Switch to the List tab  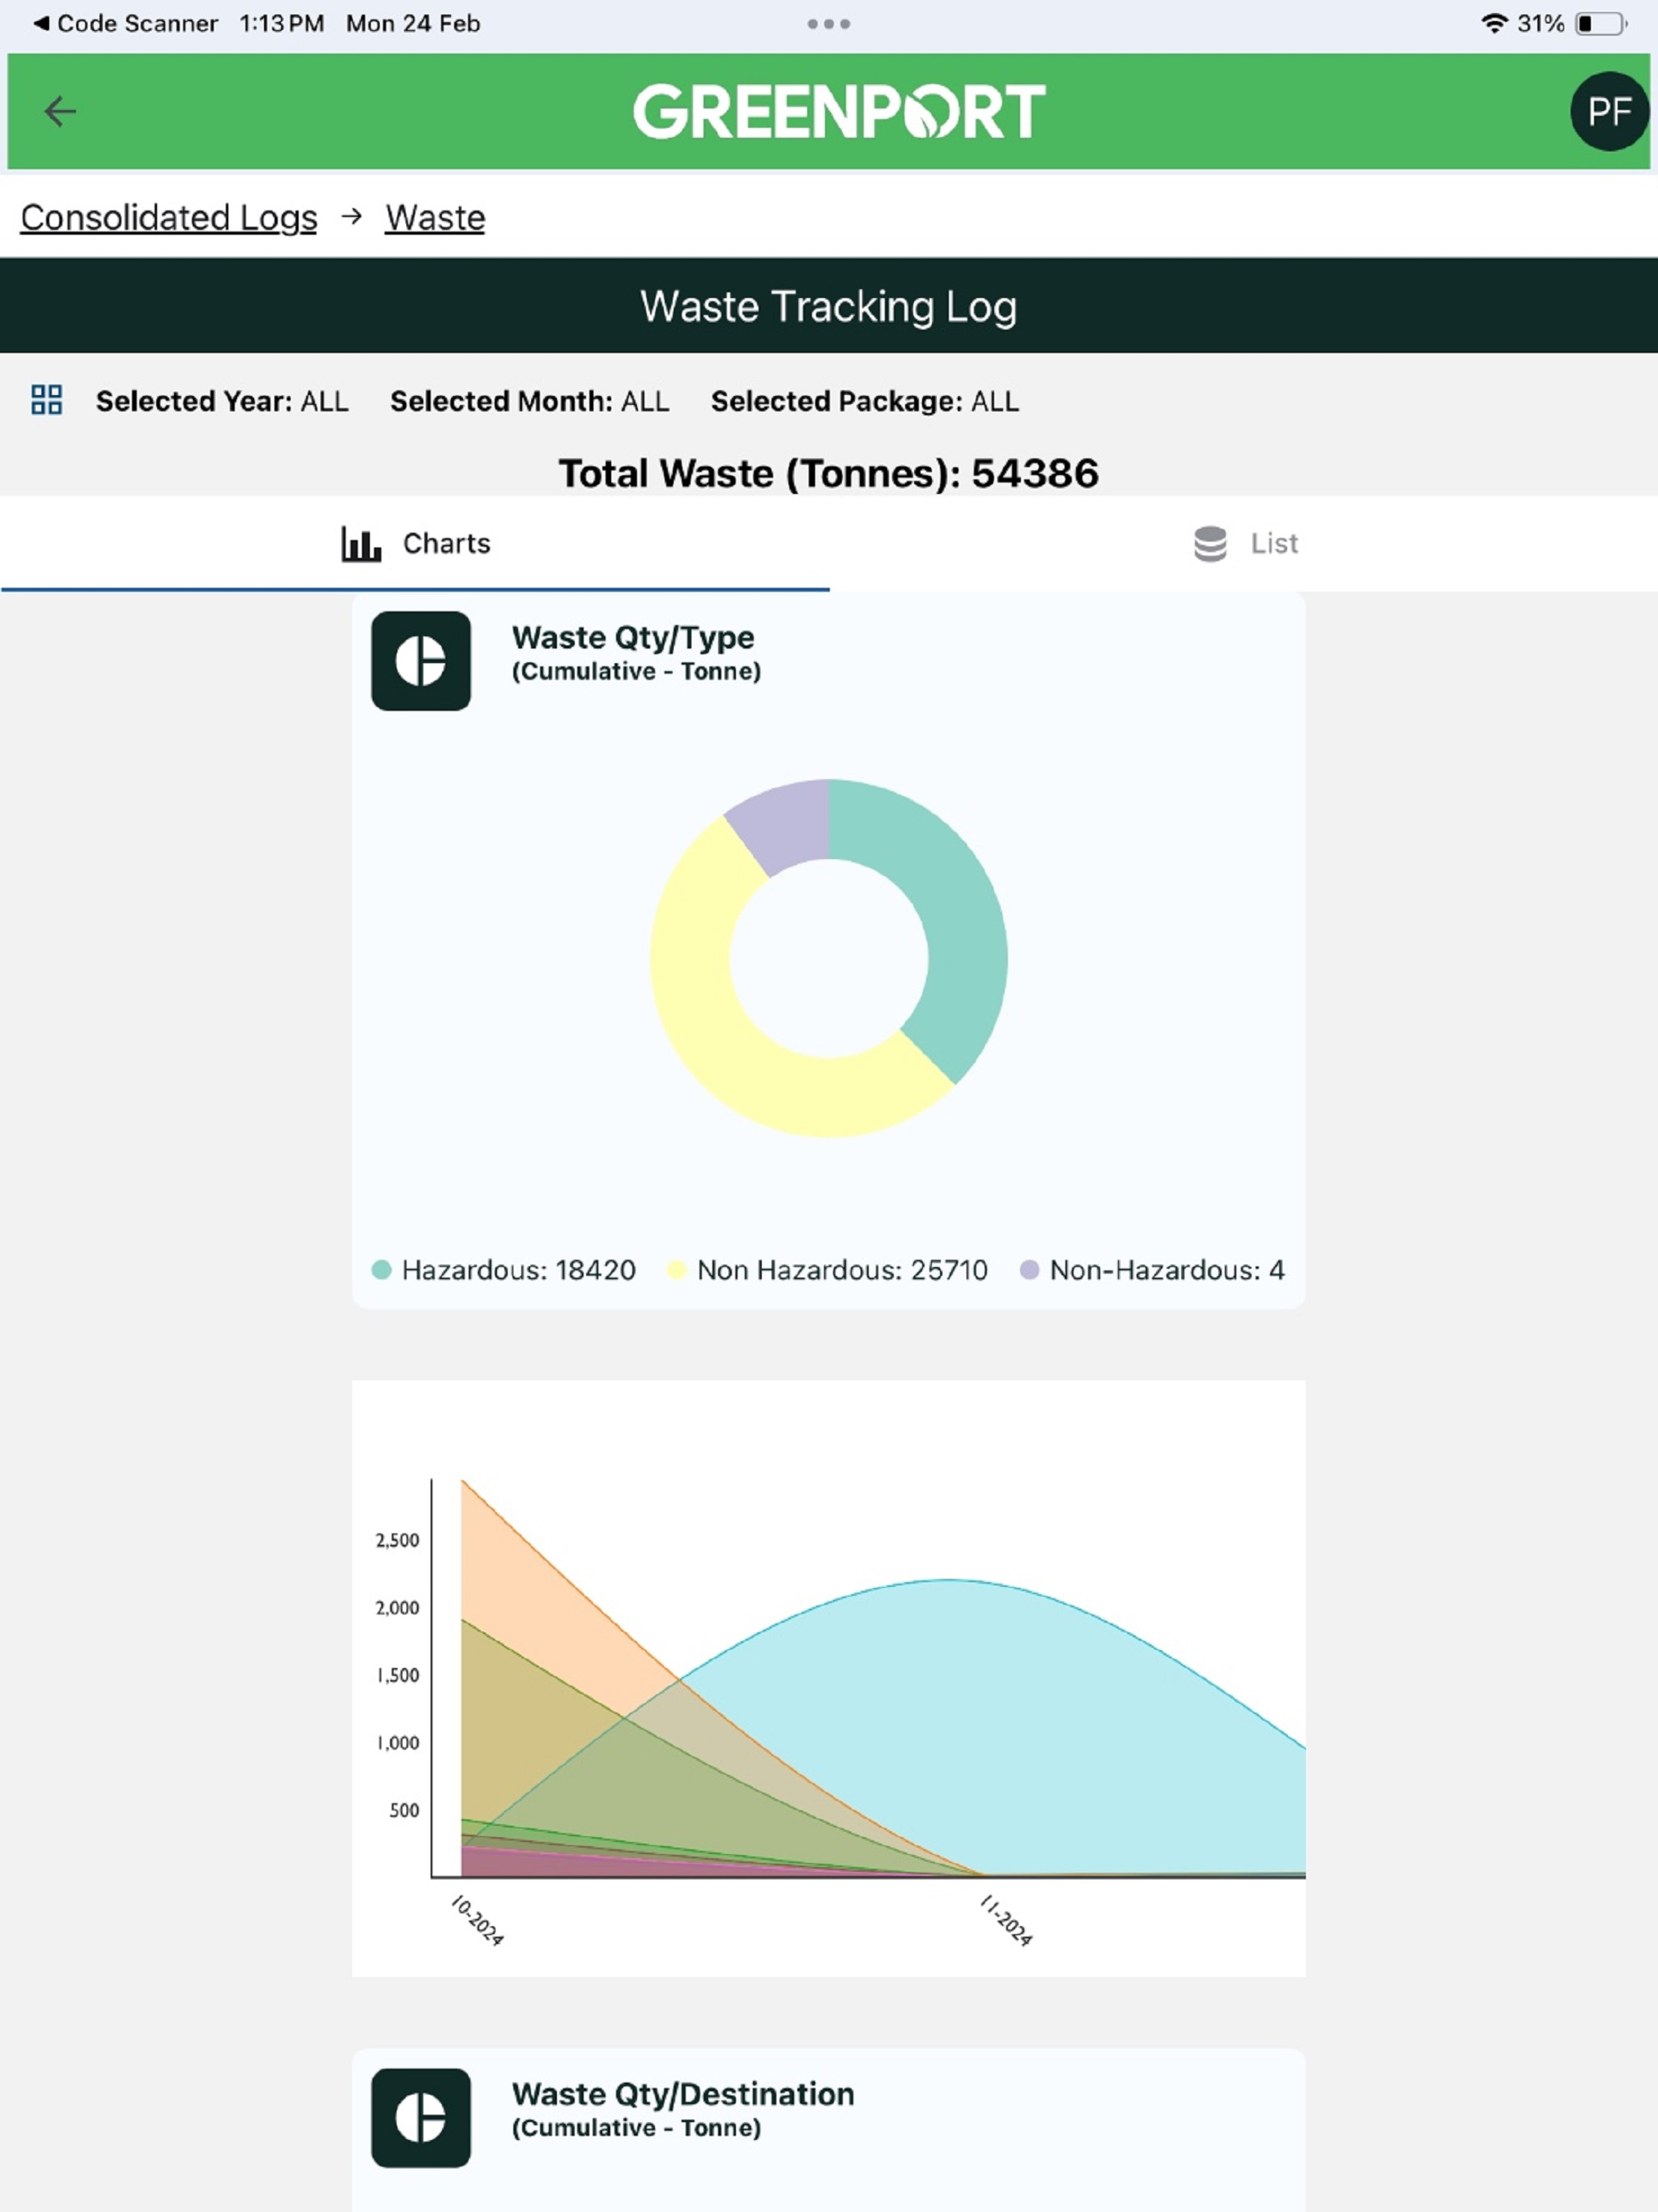pos(1244,544)
